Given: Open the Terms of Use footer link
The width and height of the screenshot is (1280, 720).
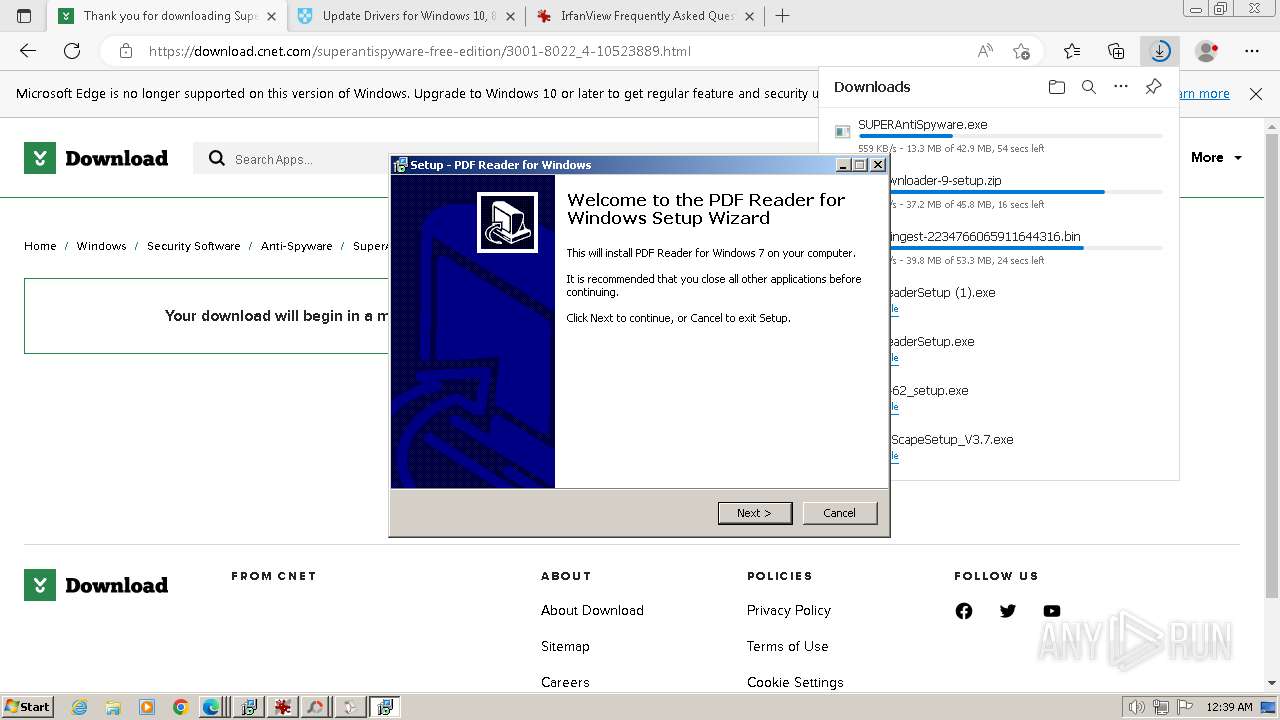Looking at the screenshot, I should point(787,646).
